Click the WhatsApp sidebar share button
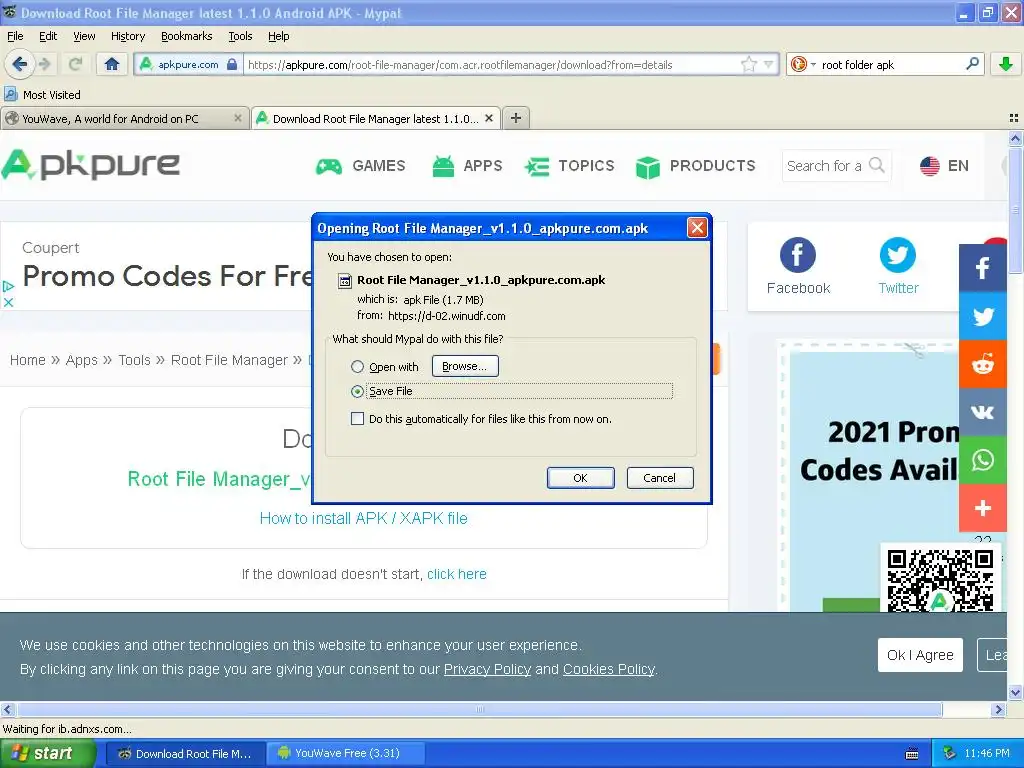The width and height of the screenshot is (1024, 768). (982, 460)
